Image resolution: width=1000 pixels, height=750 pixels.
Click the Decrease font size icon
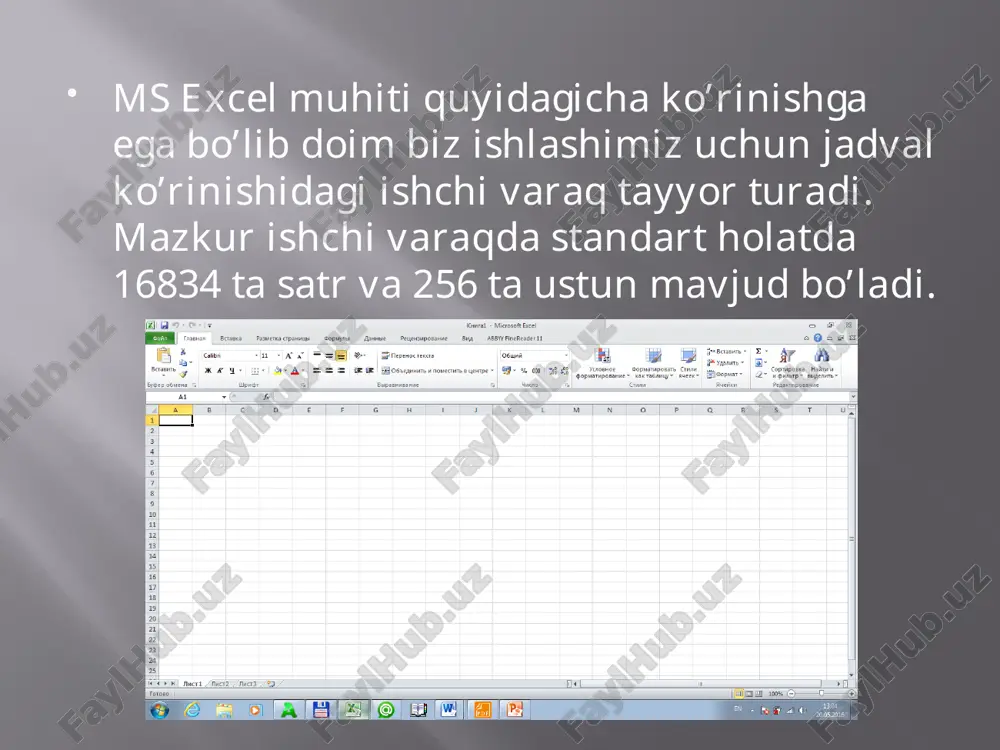click(x=300, y=355)
